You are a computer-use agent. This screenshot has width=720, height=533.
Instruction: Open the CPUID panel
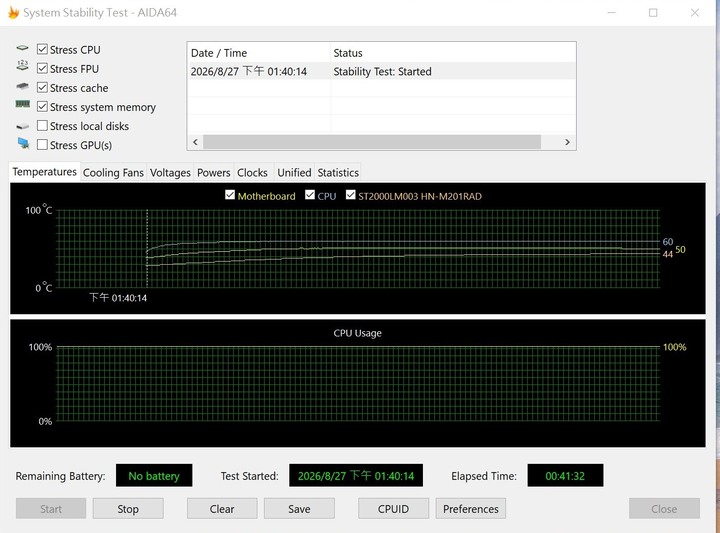(393, 509)
